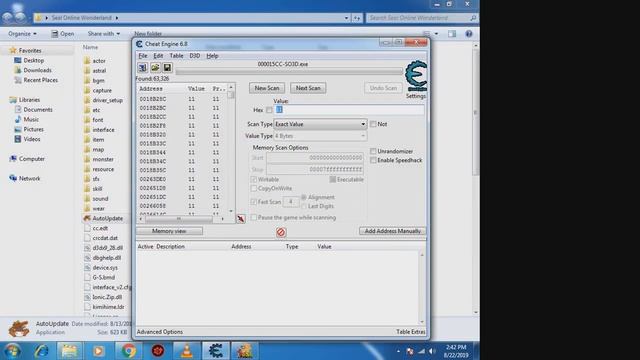
Task: Select Downloads under Favorites
Action: [x=37, y=70]
